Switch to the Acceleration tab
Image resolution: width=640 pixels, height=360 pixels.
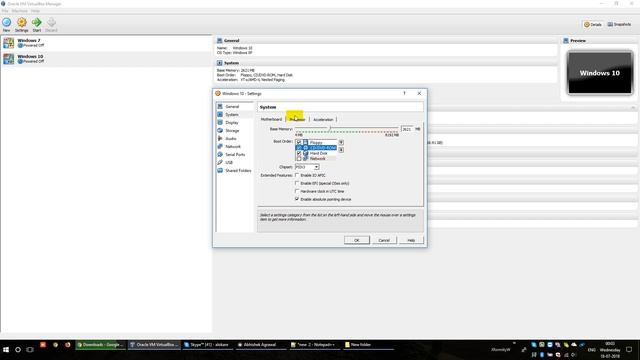point(323,120)
